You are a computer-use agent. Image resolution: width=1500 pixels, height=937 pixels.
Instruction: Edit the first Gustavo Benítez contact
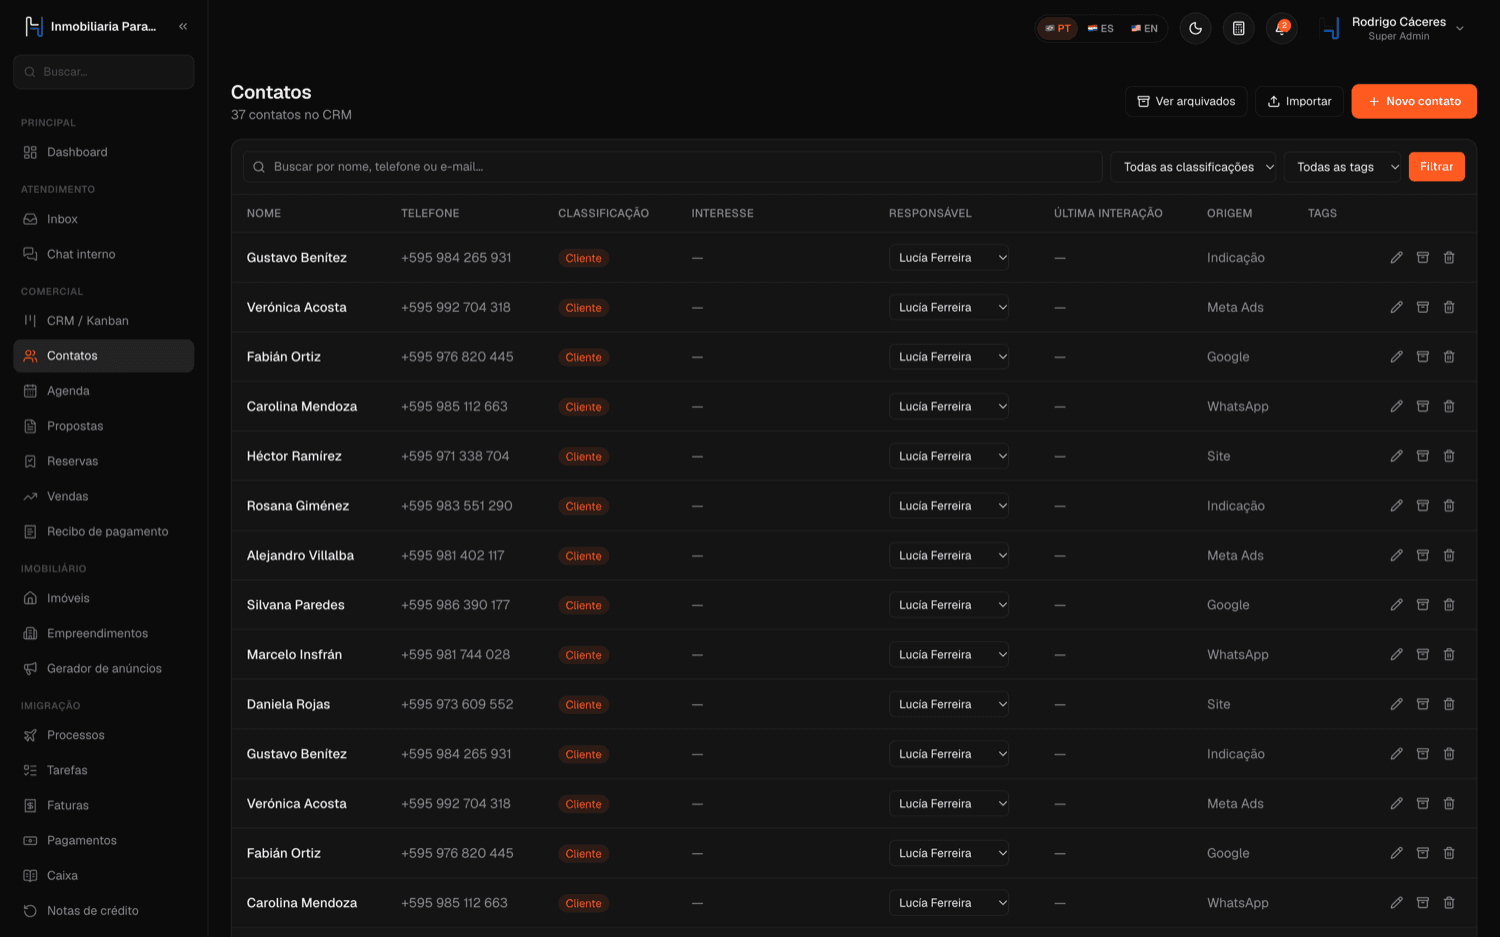pos(1396,258)
